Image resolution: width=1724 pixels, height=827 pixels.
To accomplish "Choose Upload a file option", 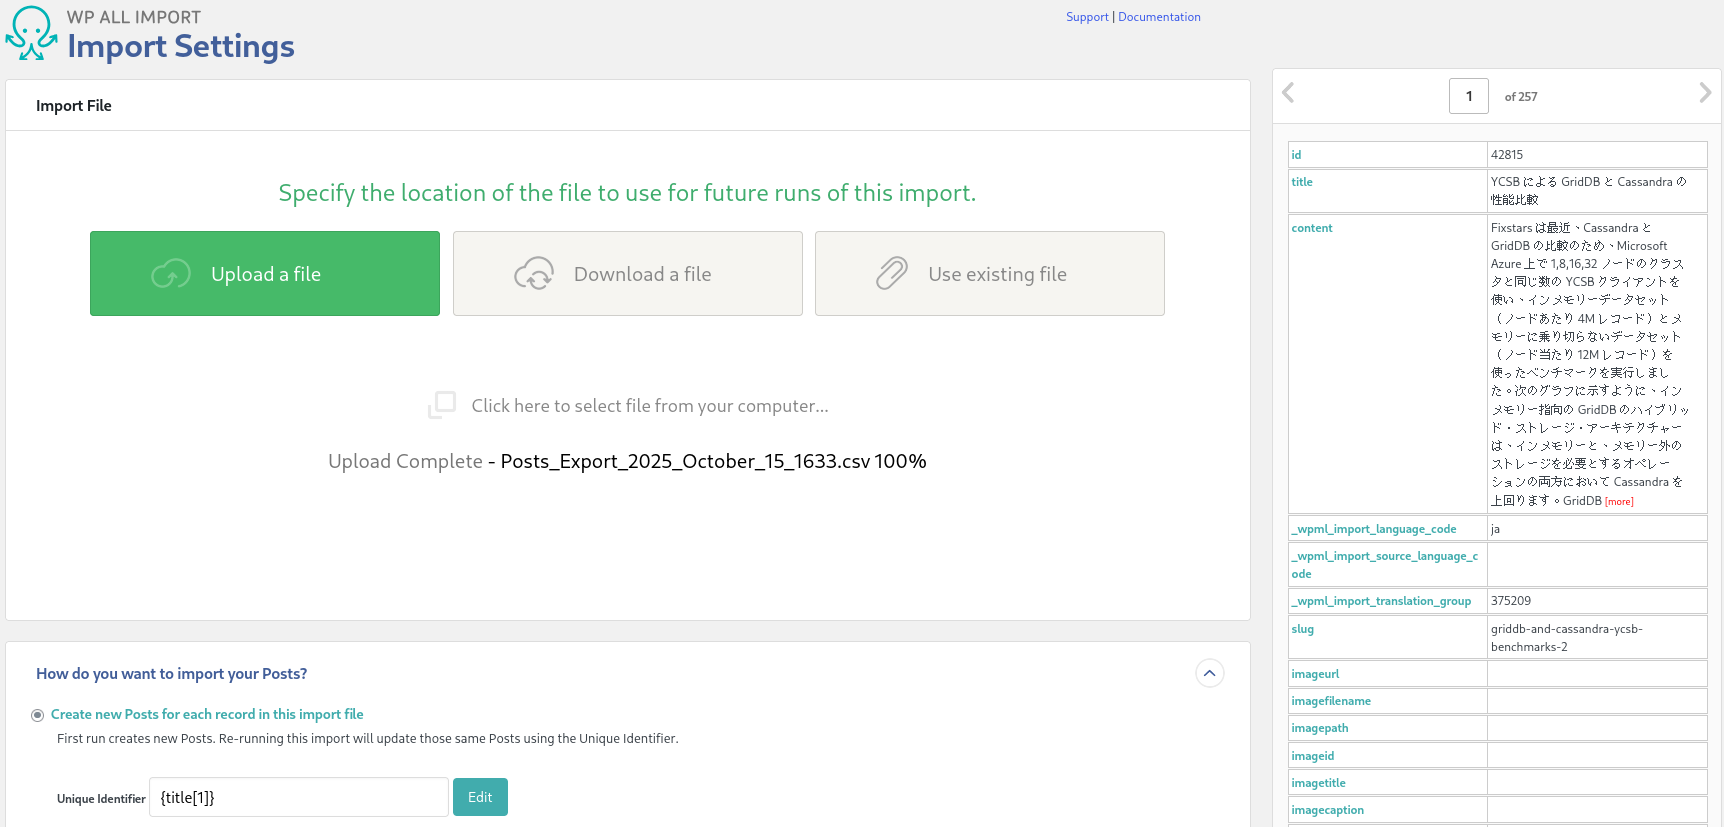I will tap(265, 274).
